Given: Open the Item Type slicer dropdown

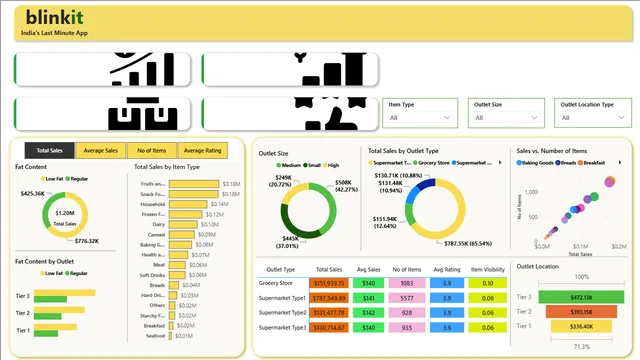Looking at the screenshot, I should click(420, 118).
